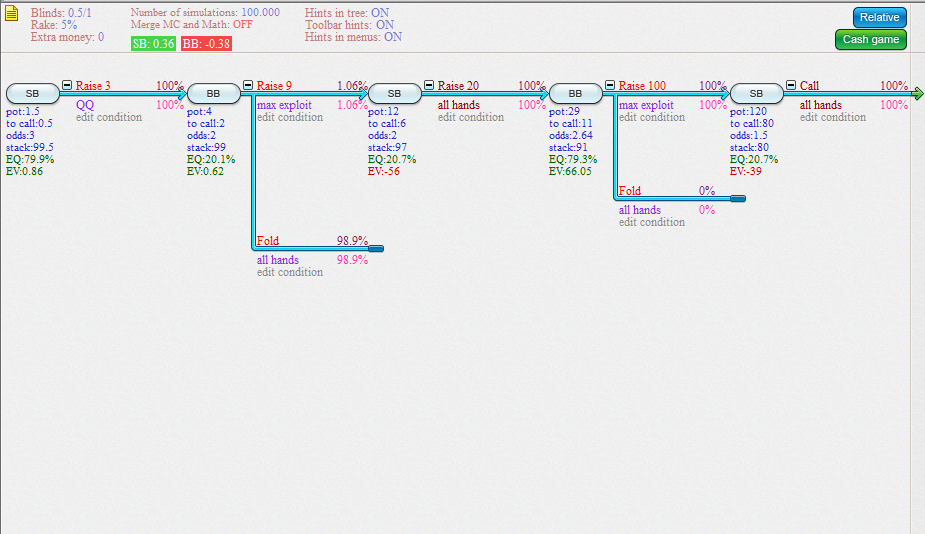Click the Relative button

(x=880, y=17)
